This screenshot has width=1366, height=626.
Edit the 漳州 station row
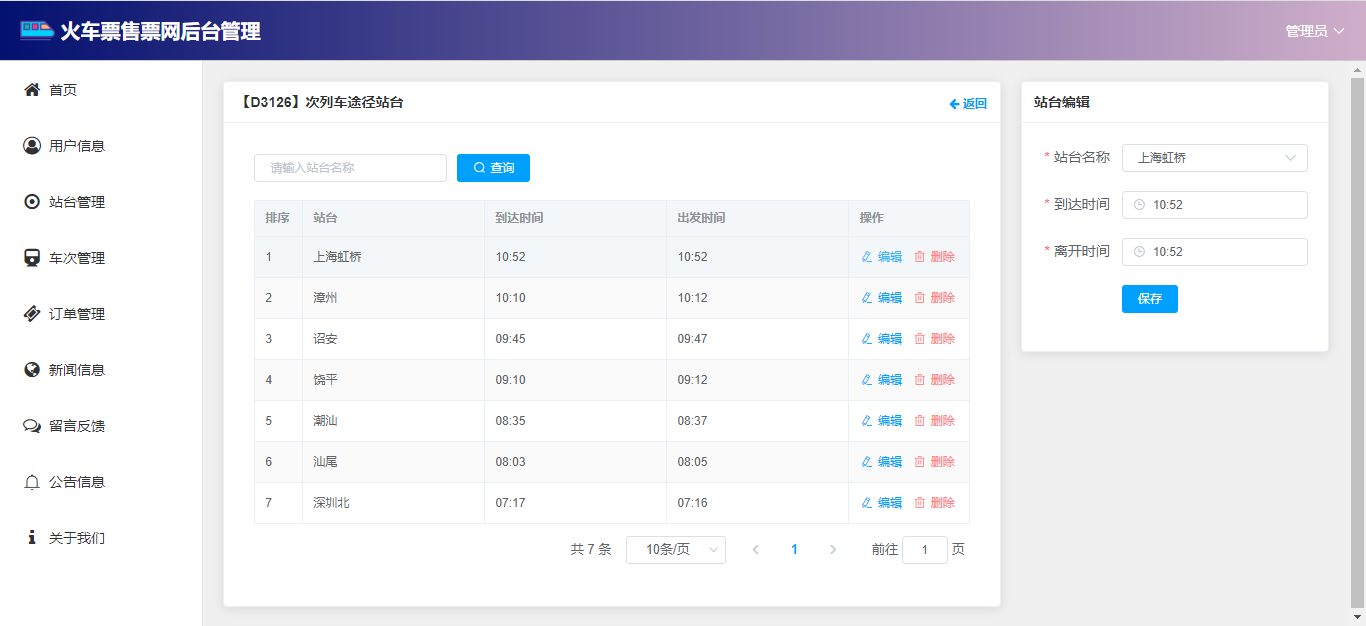pos(881,298)
